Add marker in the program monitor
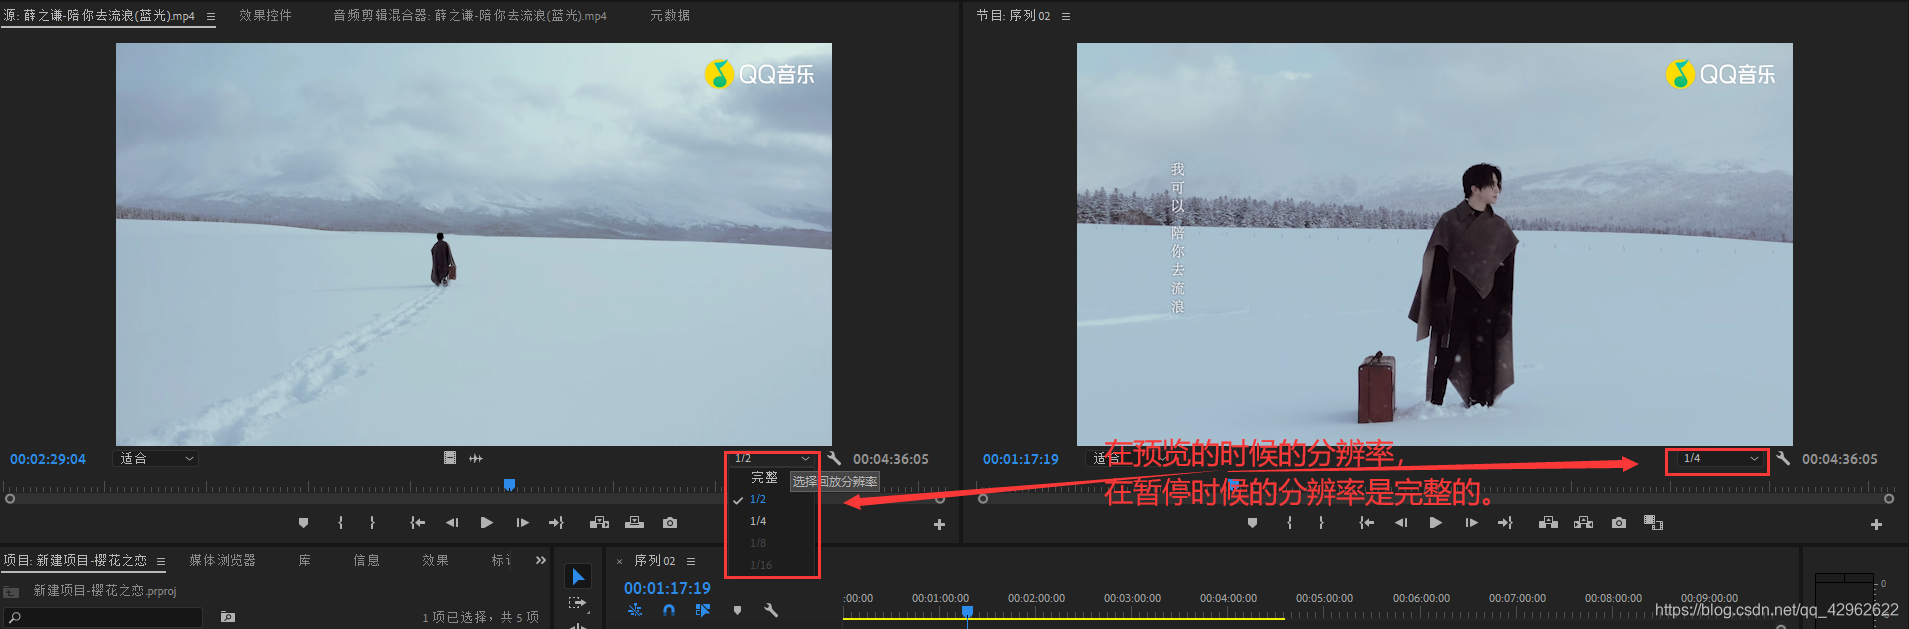This screenshot has width=1909, height=629. pos(1252,522)
